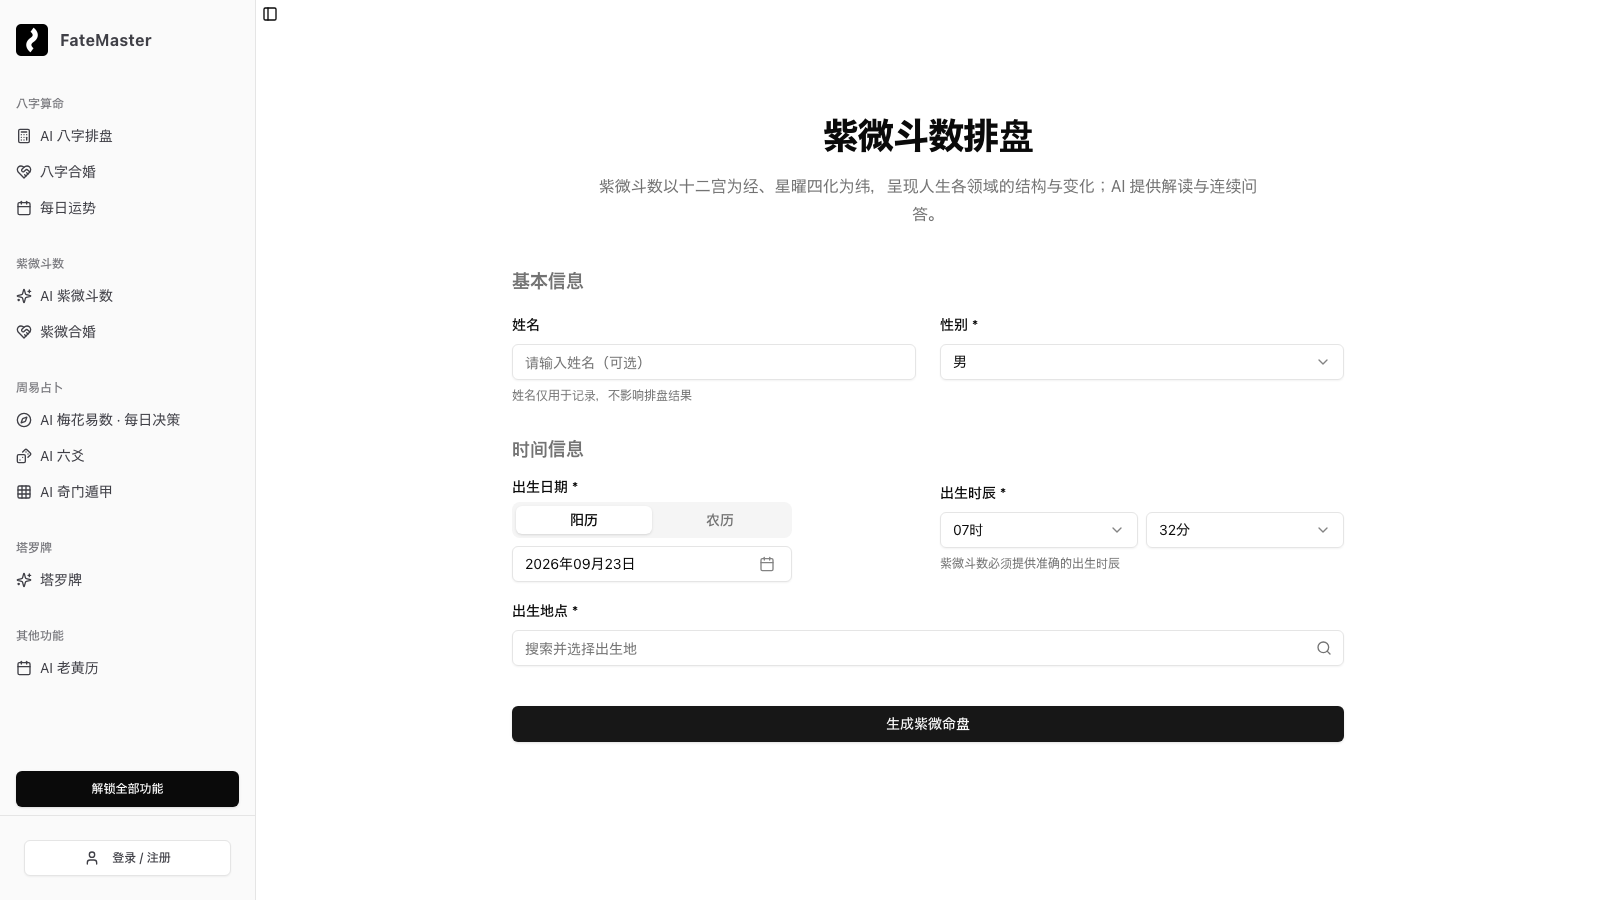Screen dimensions: 1600x900
Task: Open the 32分 minute dropdown
Action: click(1245, 530)
